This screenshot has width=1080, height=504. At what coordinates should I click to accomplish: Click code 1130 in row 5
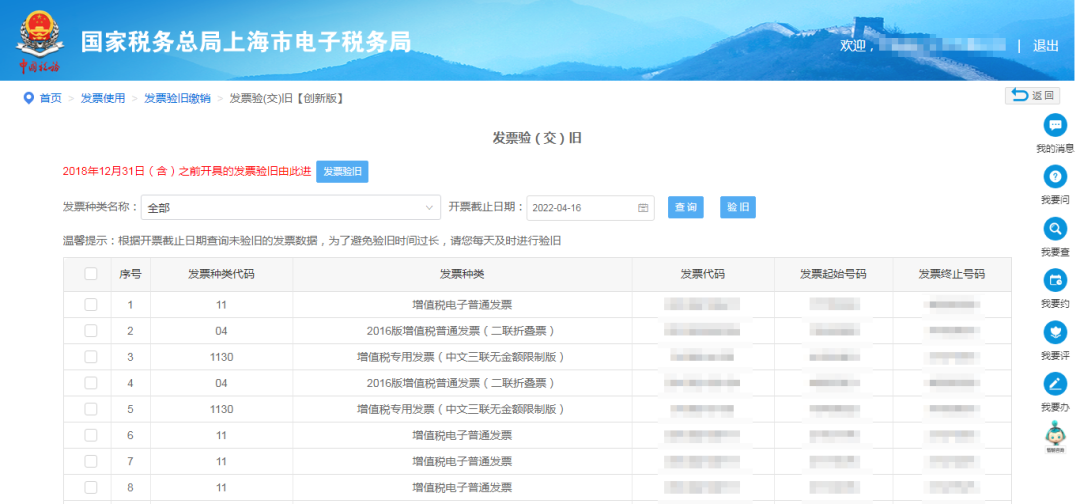click(221, 409)
